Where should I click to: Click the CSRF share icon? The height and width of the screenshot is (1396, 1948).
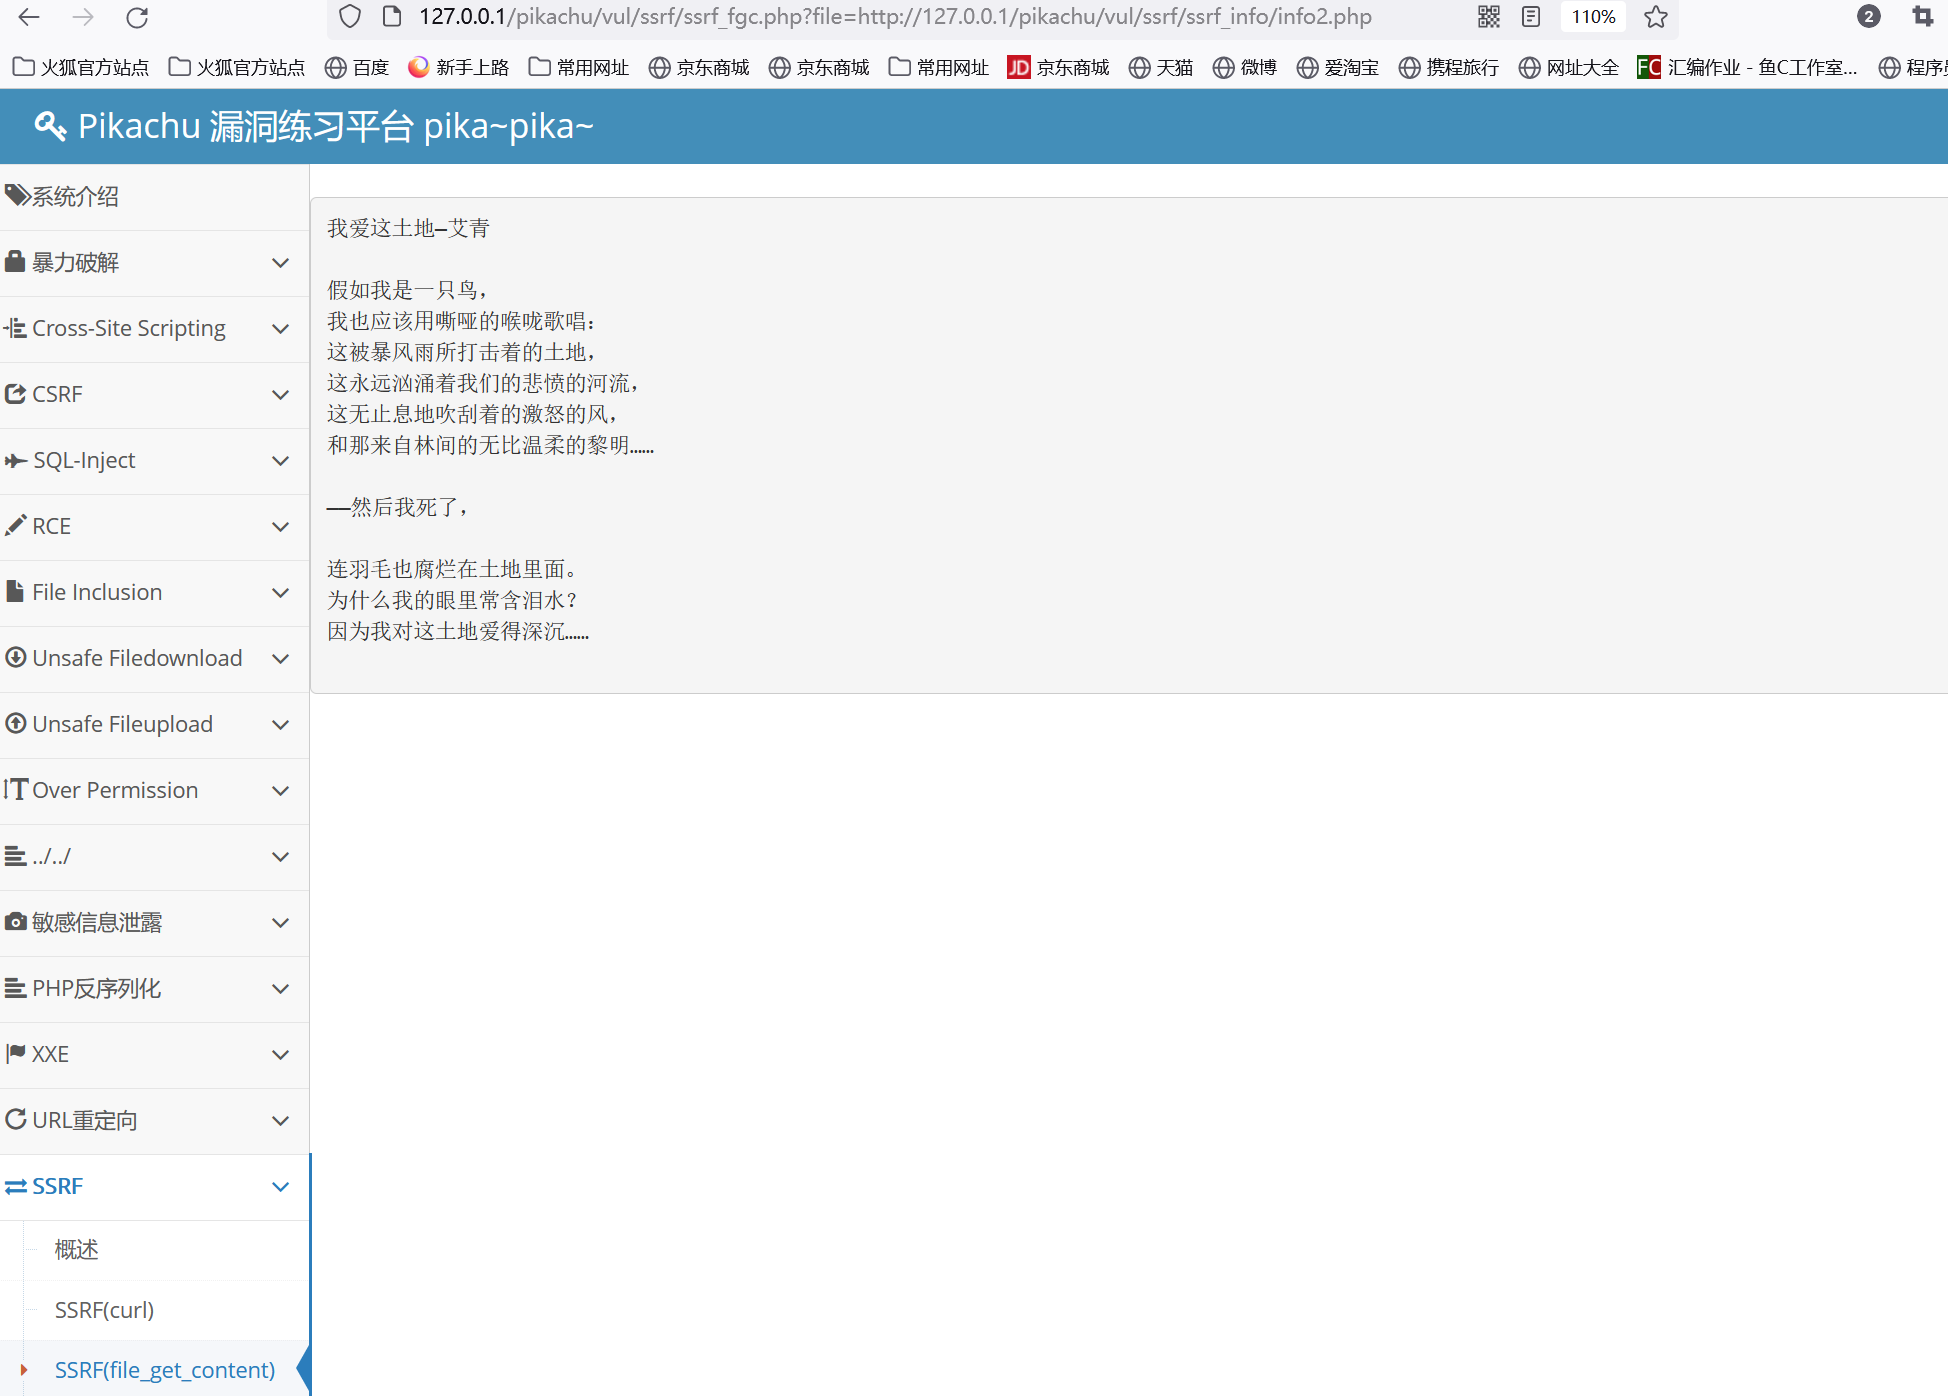15,394
